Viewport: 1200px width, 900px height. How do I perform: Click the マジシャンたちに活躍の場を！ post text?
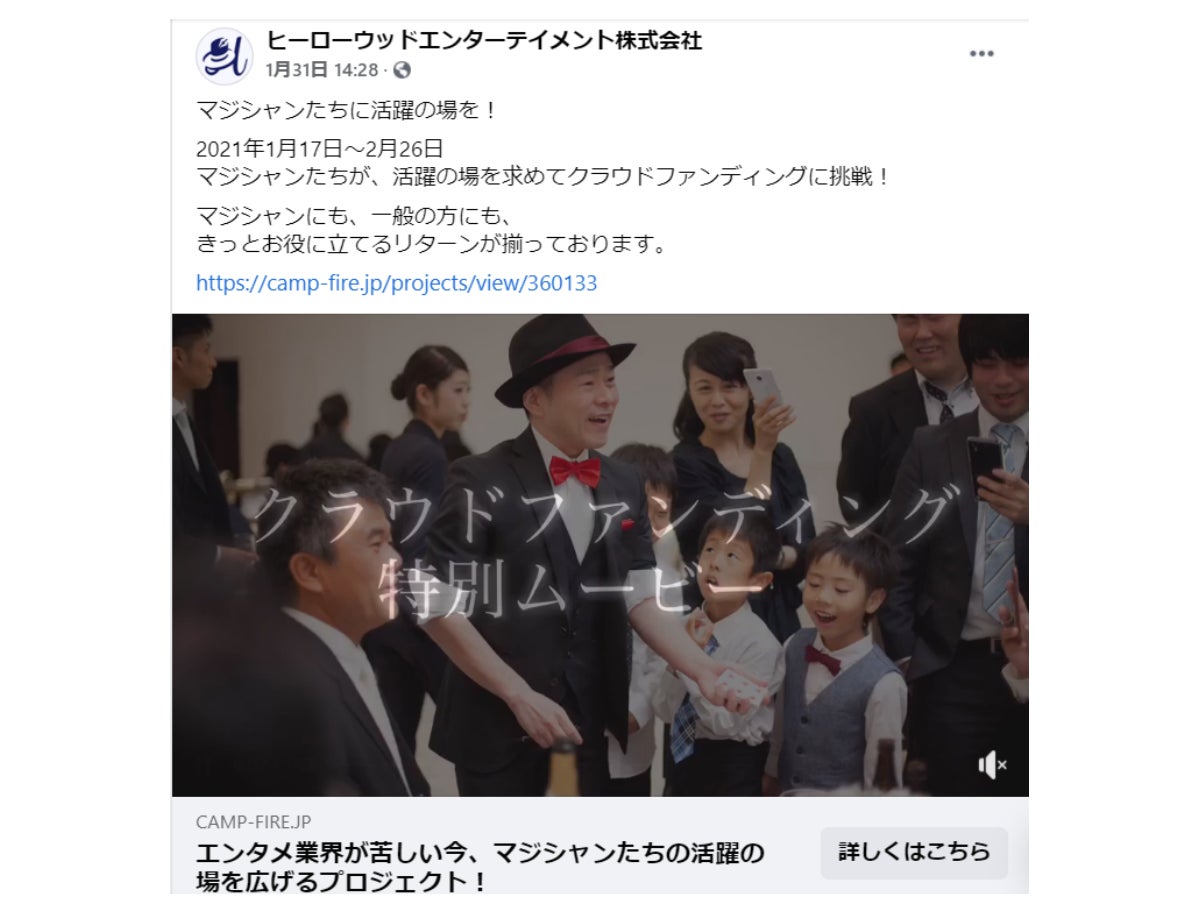(346, 111)
